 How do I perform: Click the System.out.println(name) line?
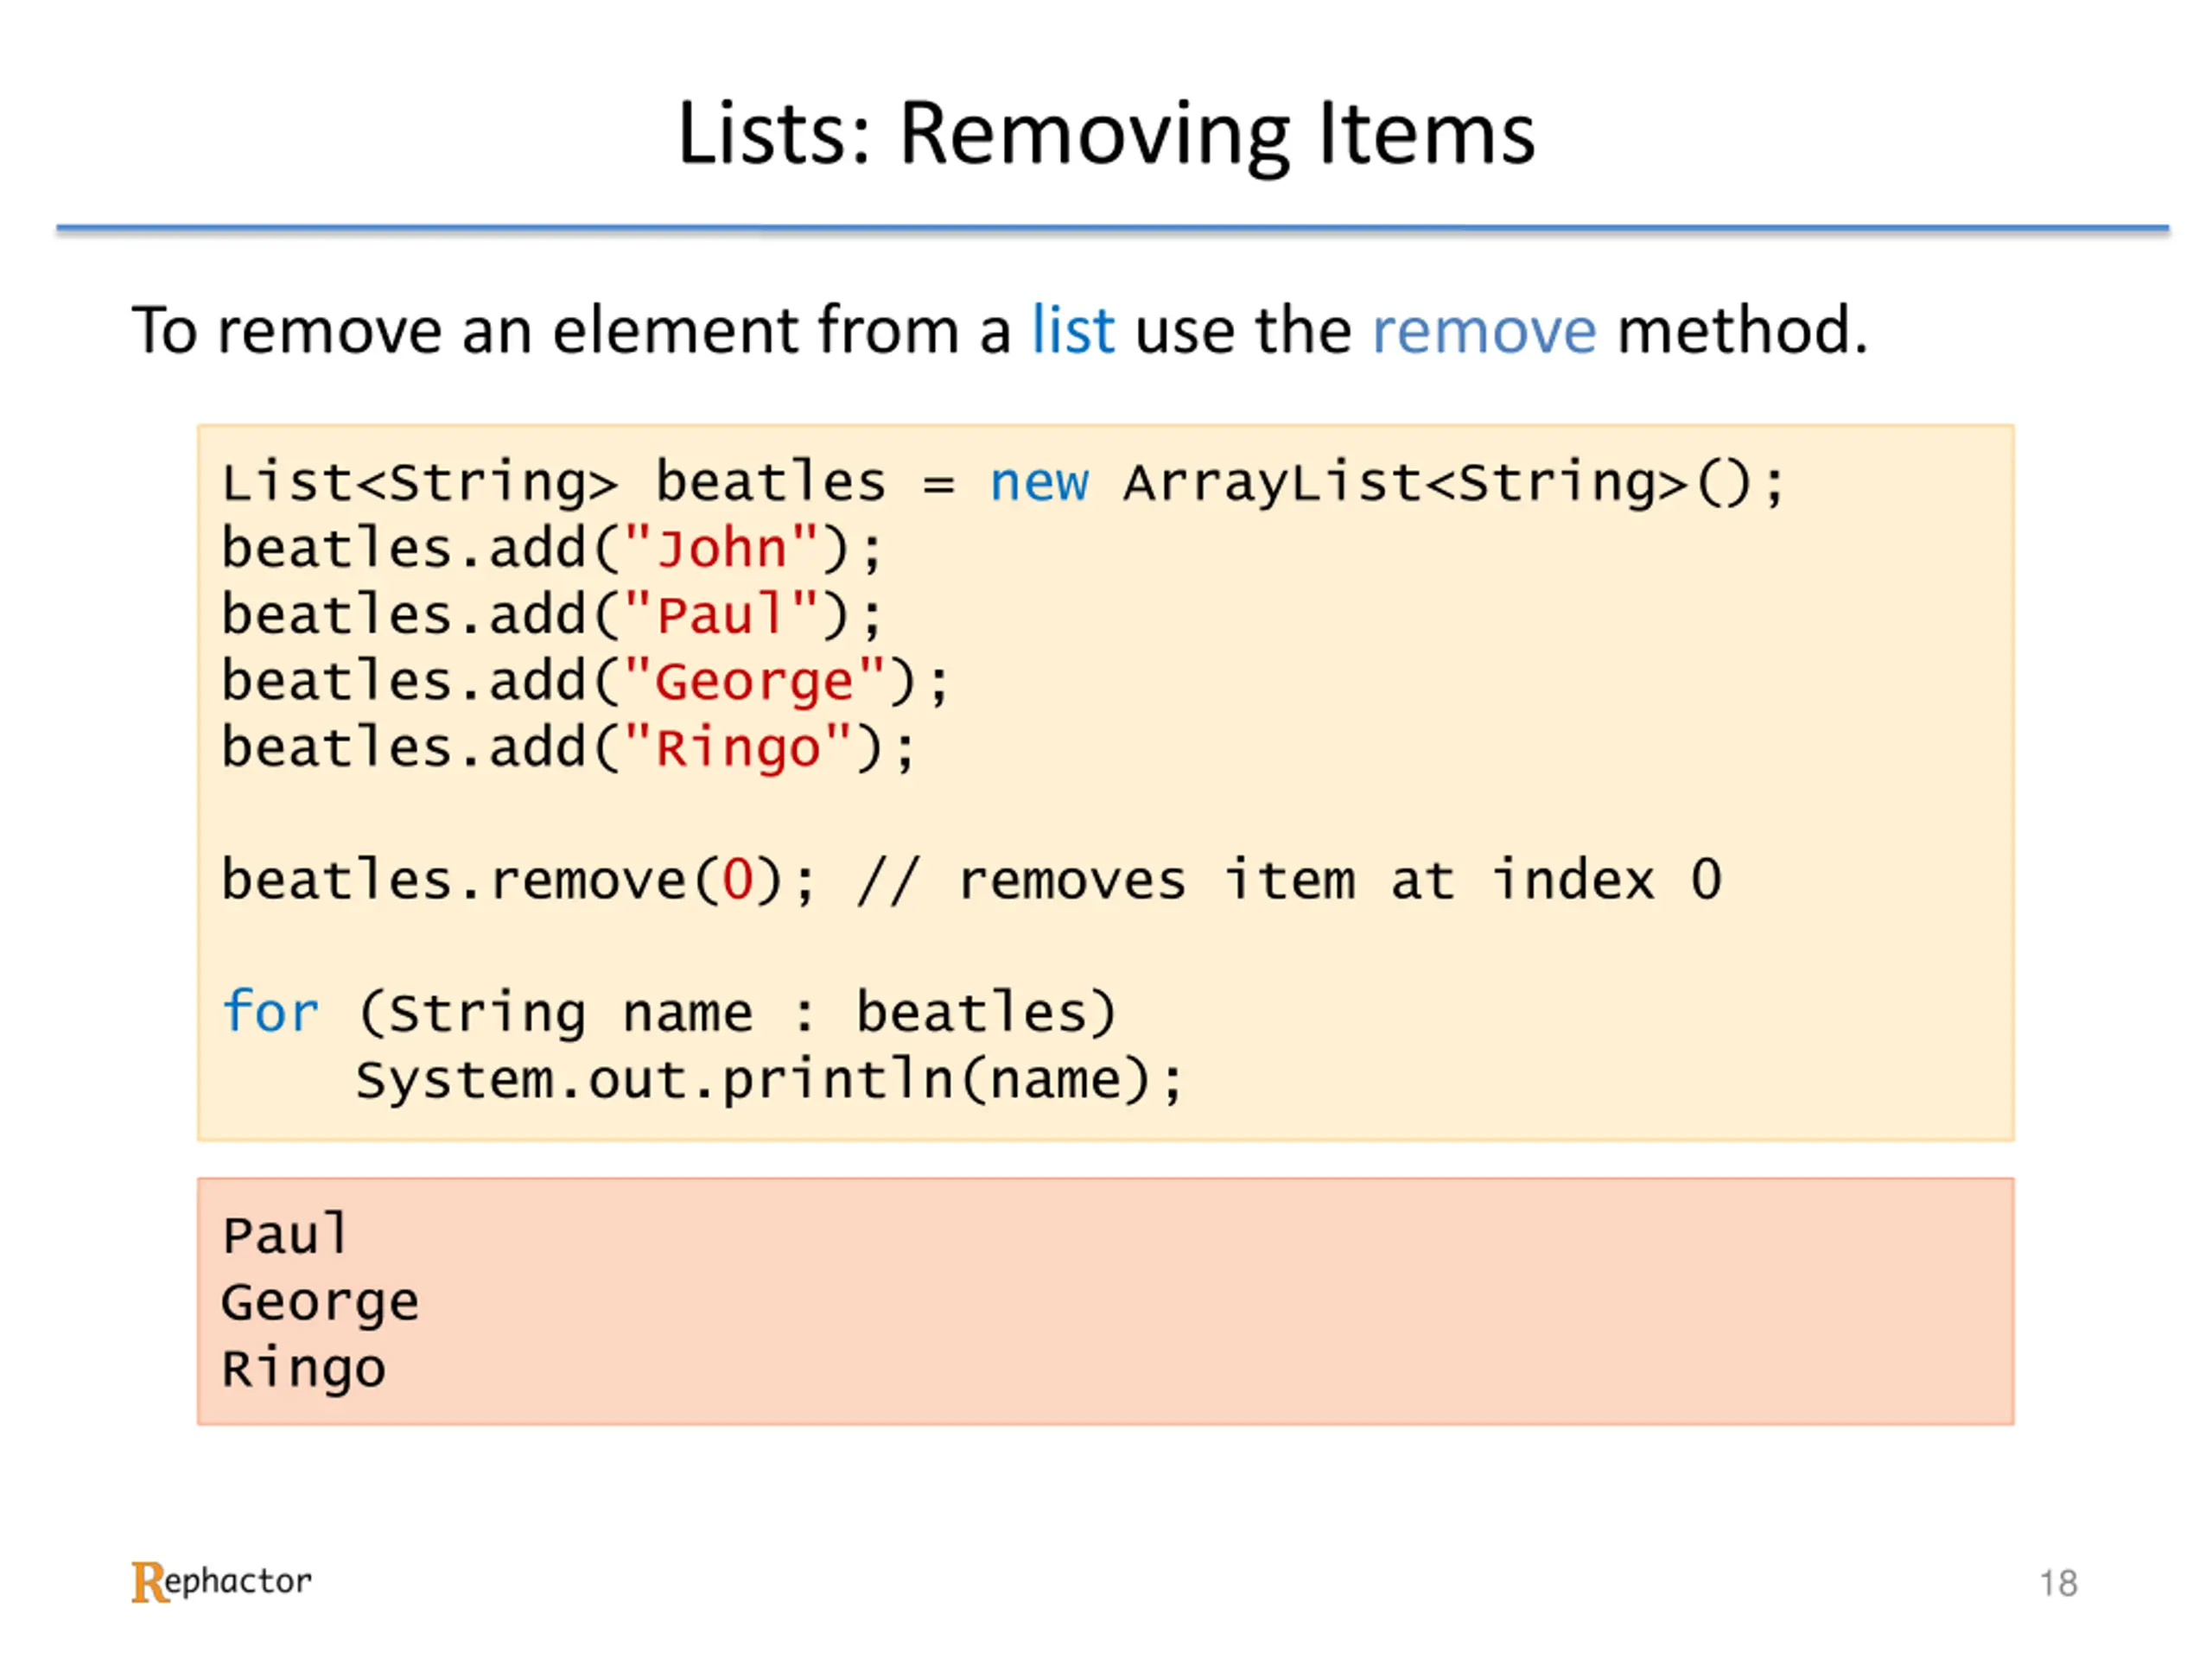pos(769,1080)
